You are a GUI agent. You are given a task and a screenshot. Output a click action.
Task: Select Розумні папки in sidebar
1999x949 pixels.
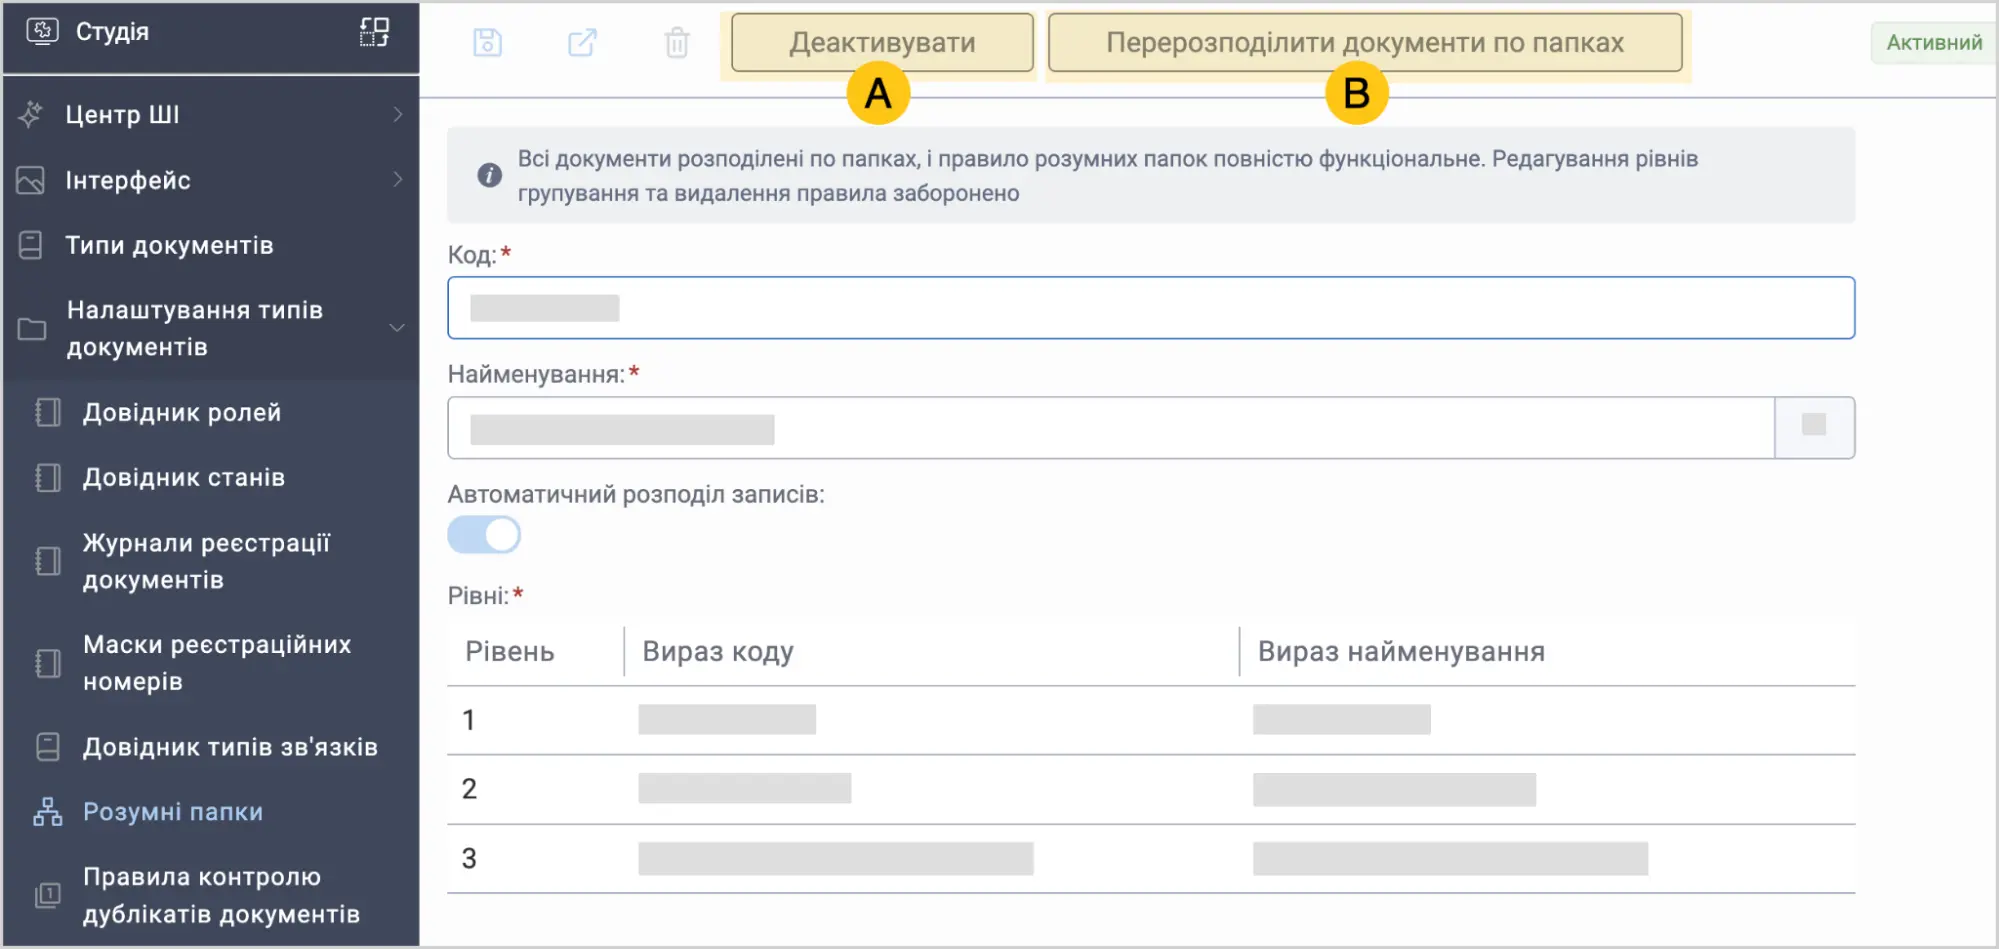click(x=211, y=812)
